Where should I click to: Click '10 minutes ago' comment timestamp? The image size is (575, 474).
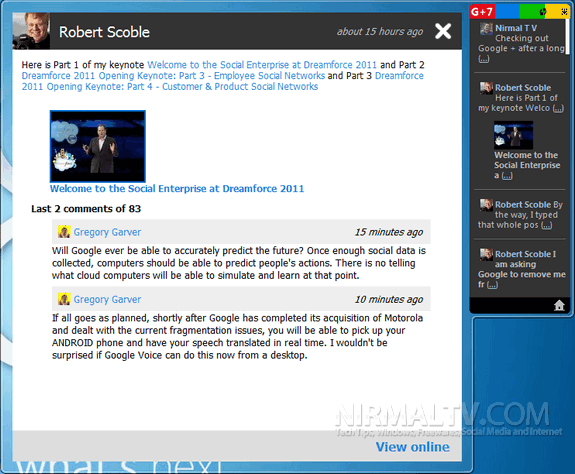389,300
